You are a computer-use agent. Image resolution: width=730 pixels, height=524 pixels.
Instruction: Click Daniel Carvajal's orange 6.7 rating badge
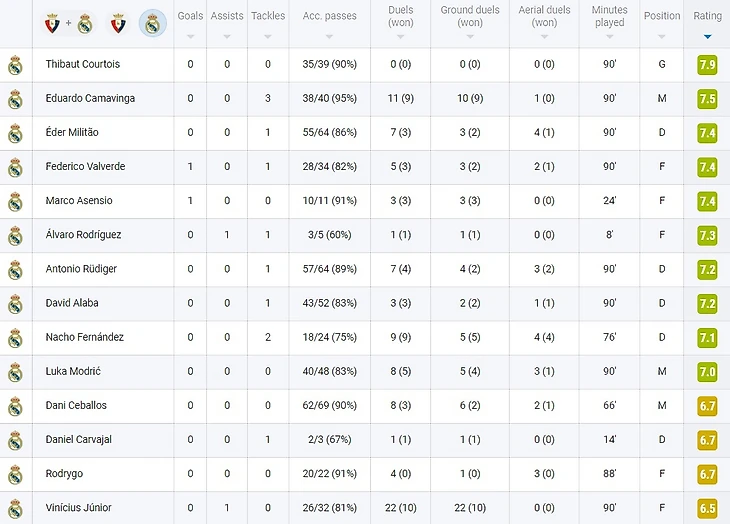click(707, 440)
